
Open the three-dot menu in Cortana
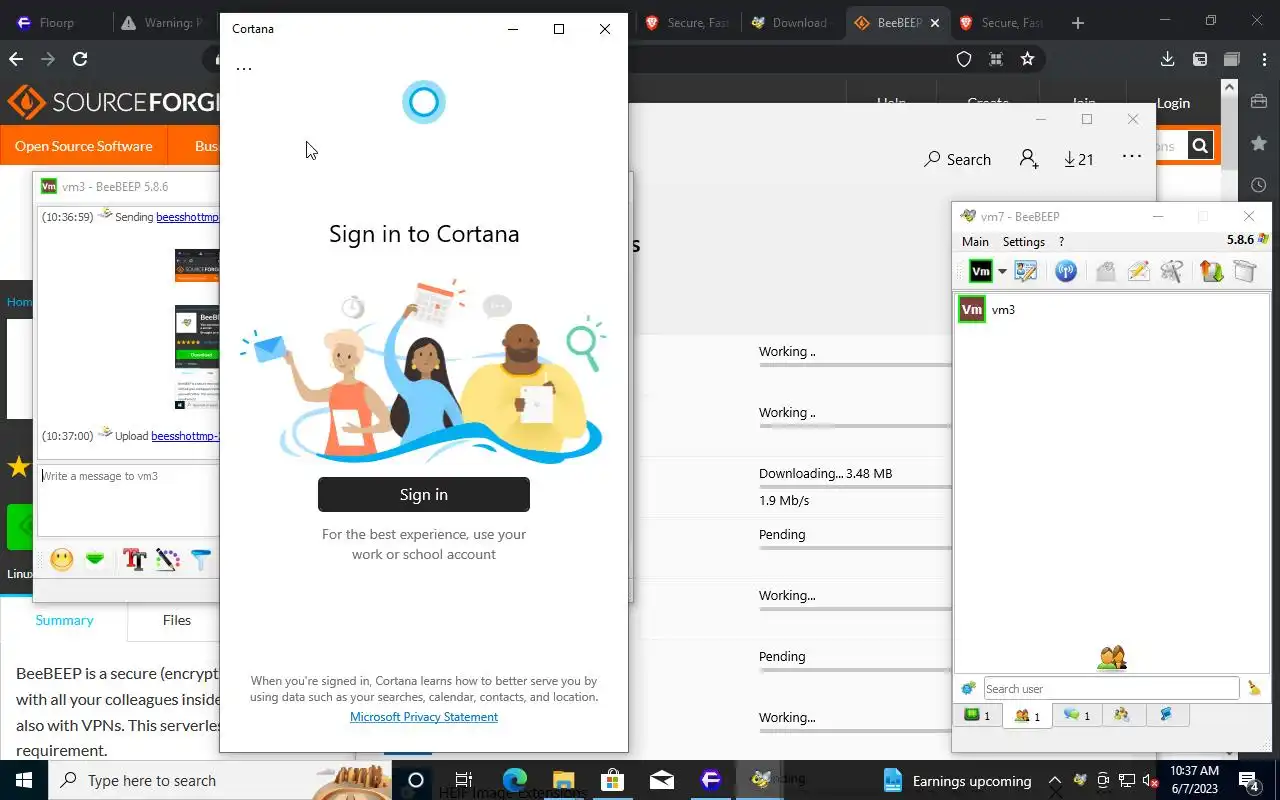[243, 67]
